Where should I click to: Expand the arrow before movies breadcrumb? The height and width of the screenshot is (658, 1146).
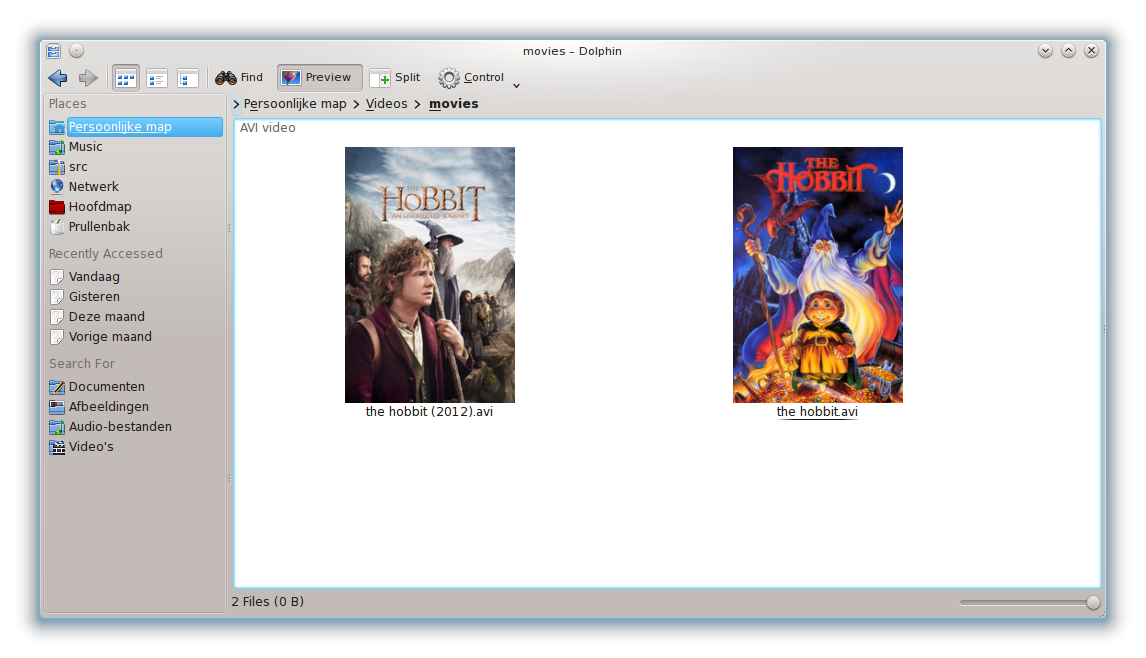tap(417, 105)
